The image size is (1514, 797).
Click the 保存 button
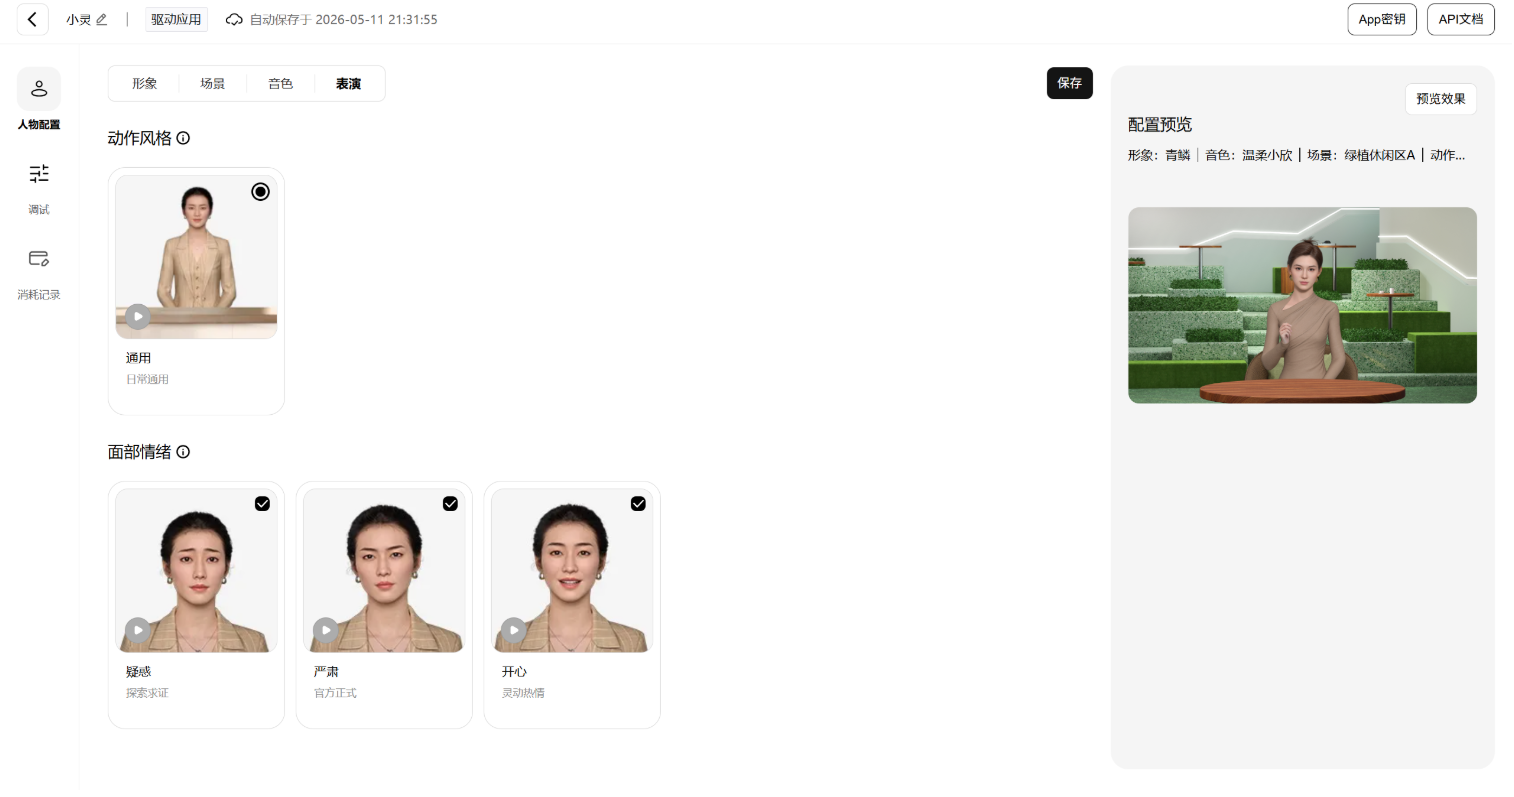1070,83
